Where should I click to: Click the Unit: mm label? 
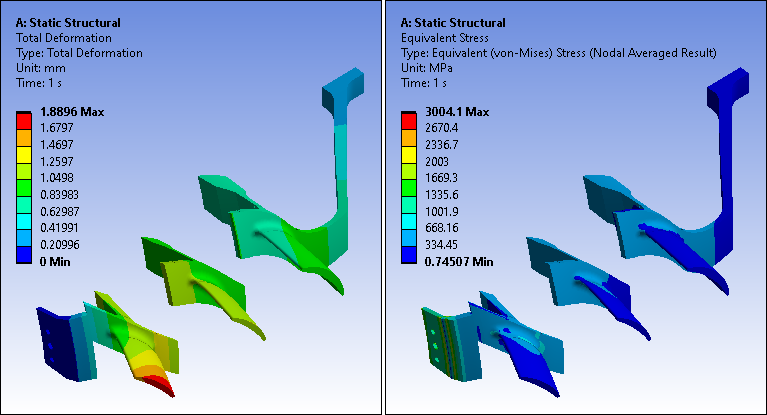(x=41, y=68)
